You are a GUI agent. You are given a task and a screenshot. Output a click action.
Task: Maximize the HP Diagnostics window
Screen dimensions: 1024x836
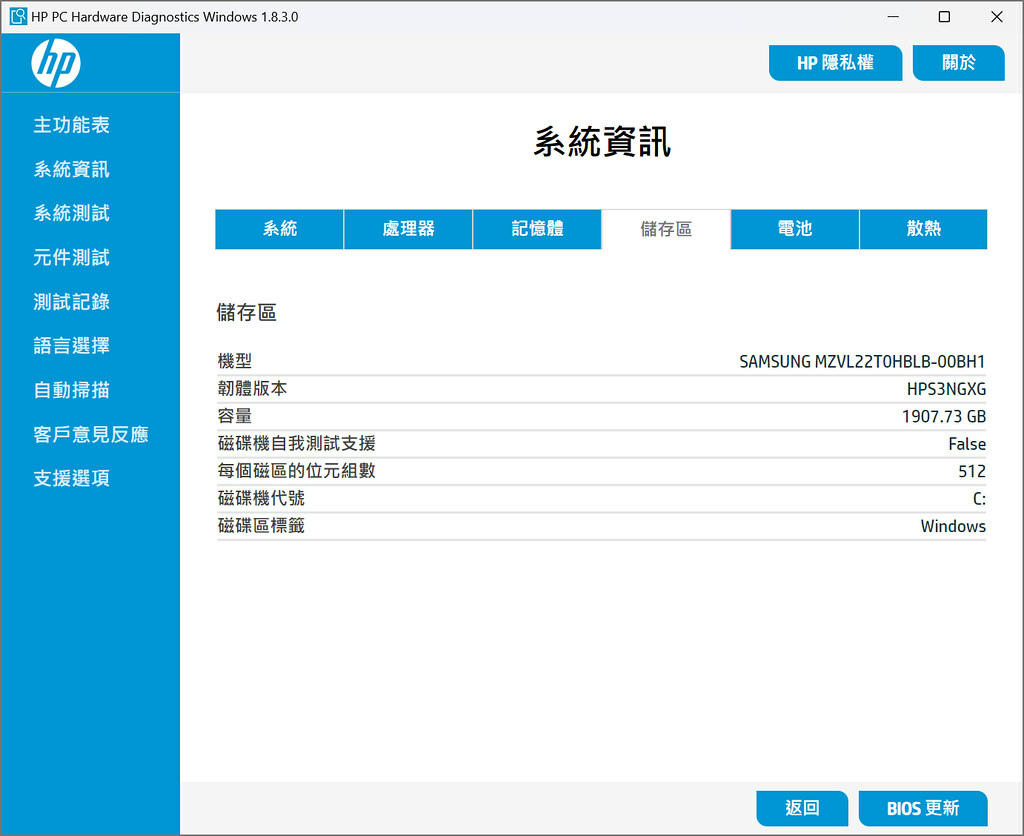[944, 16]
